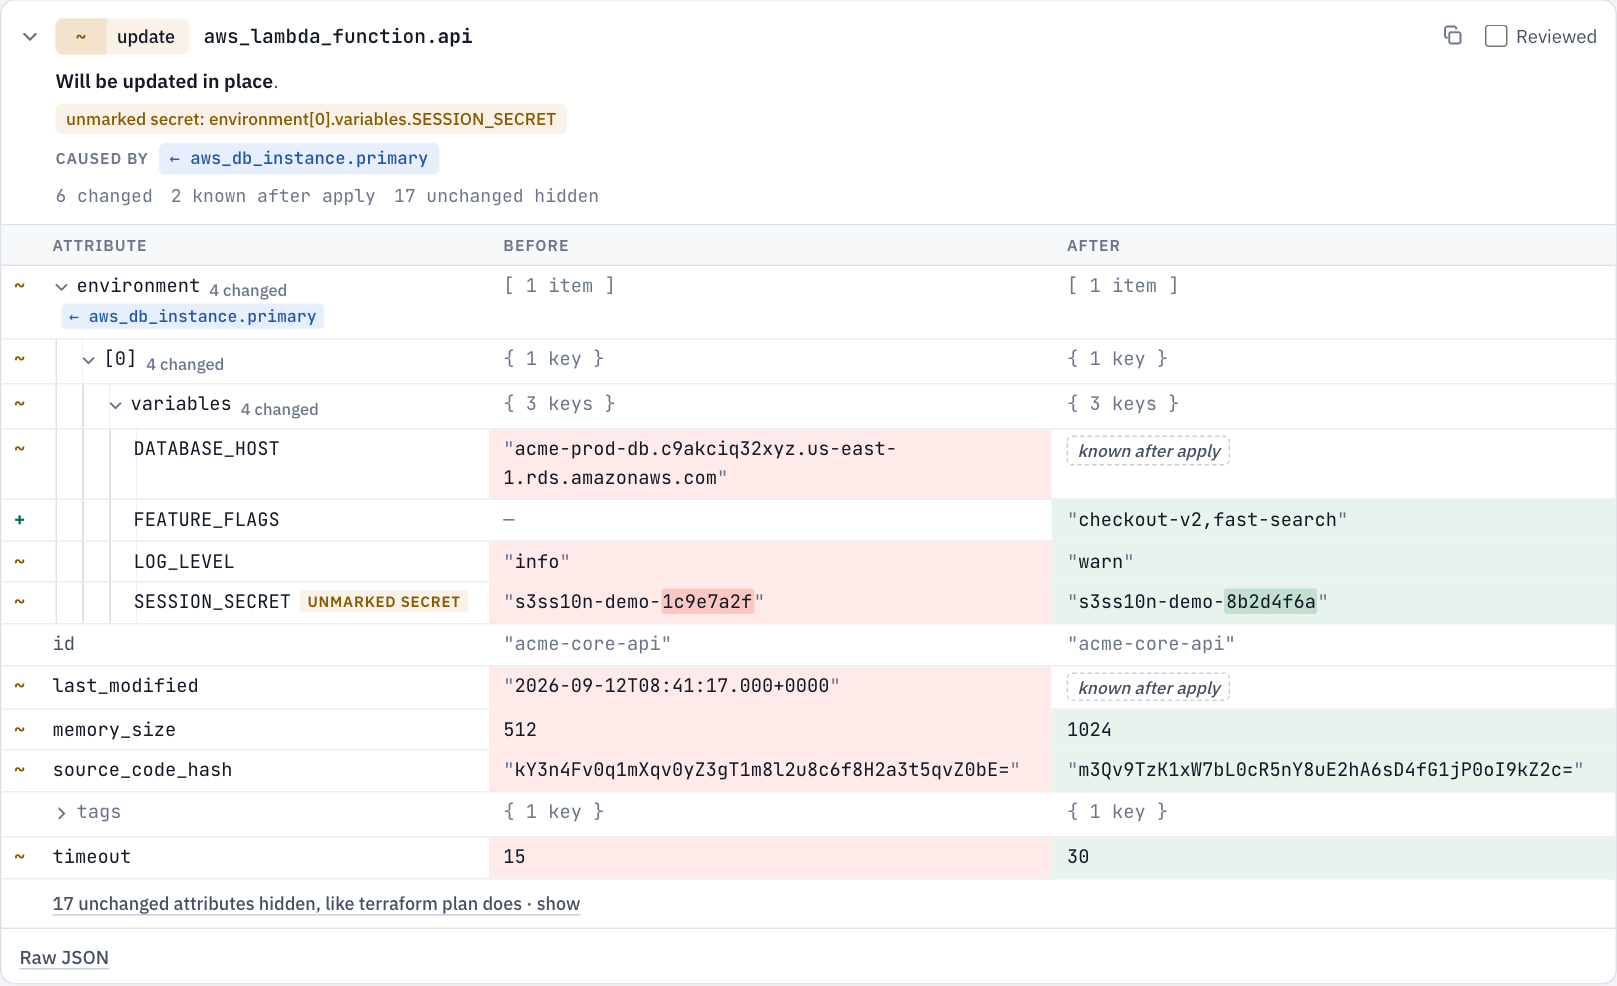Click the last_modified before timestamp
Viewport: 1617px width, 986px height.
point(672,686)
